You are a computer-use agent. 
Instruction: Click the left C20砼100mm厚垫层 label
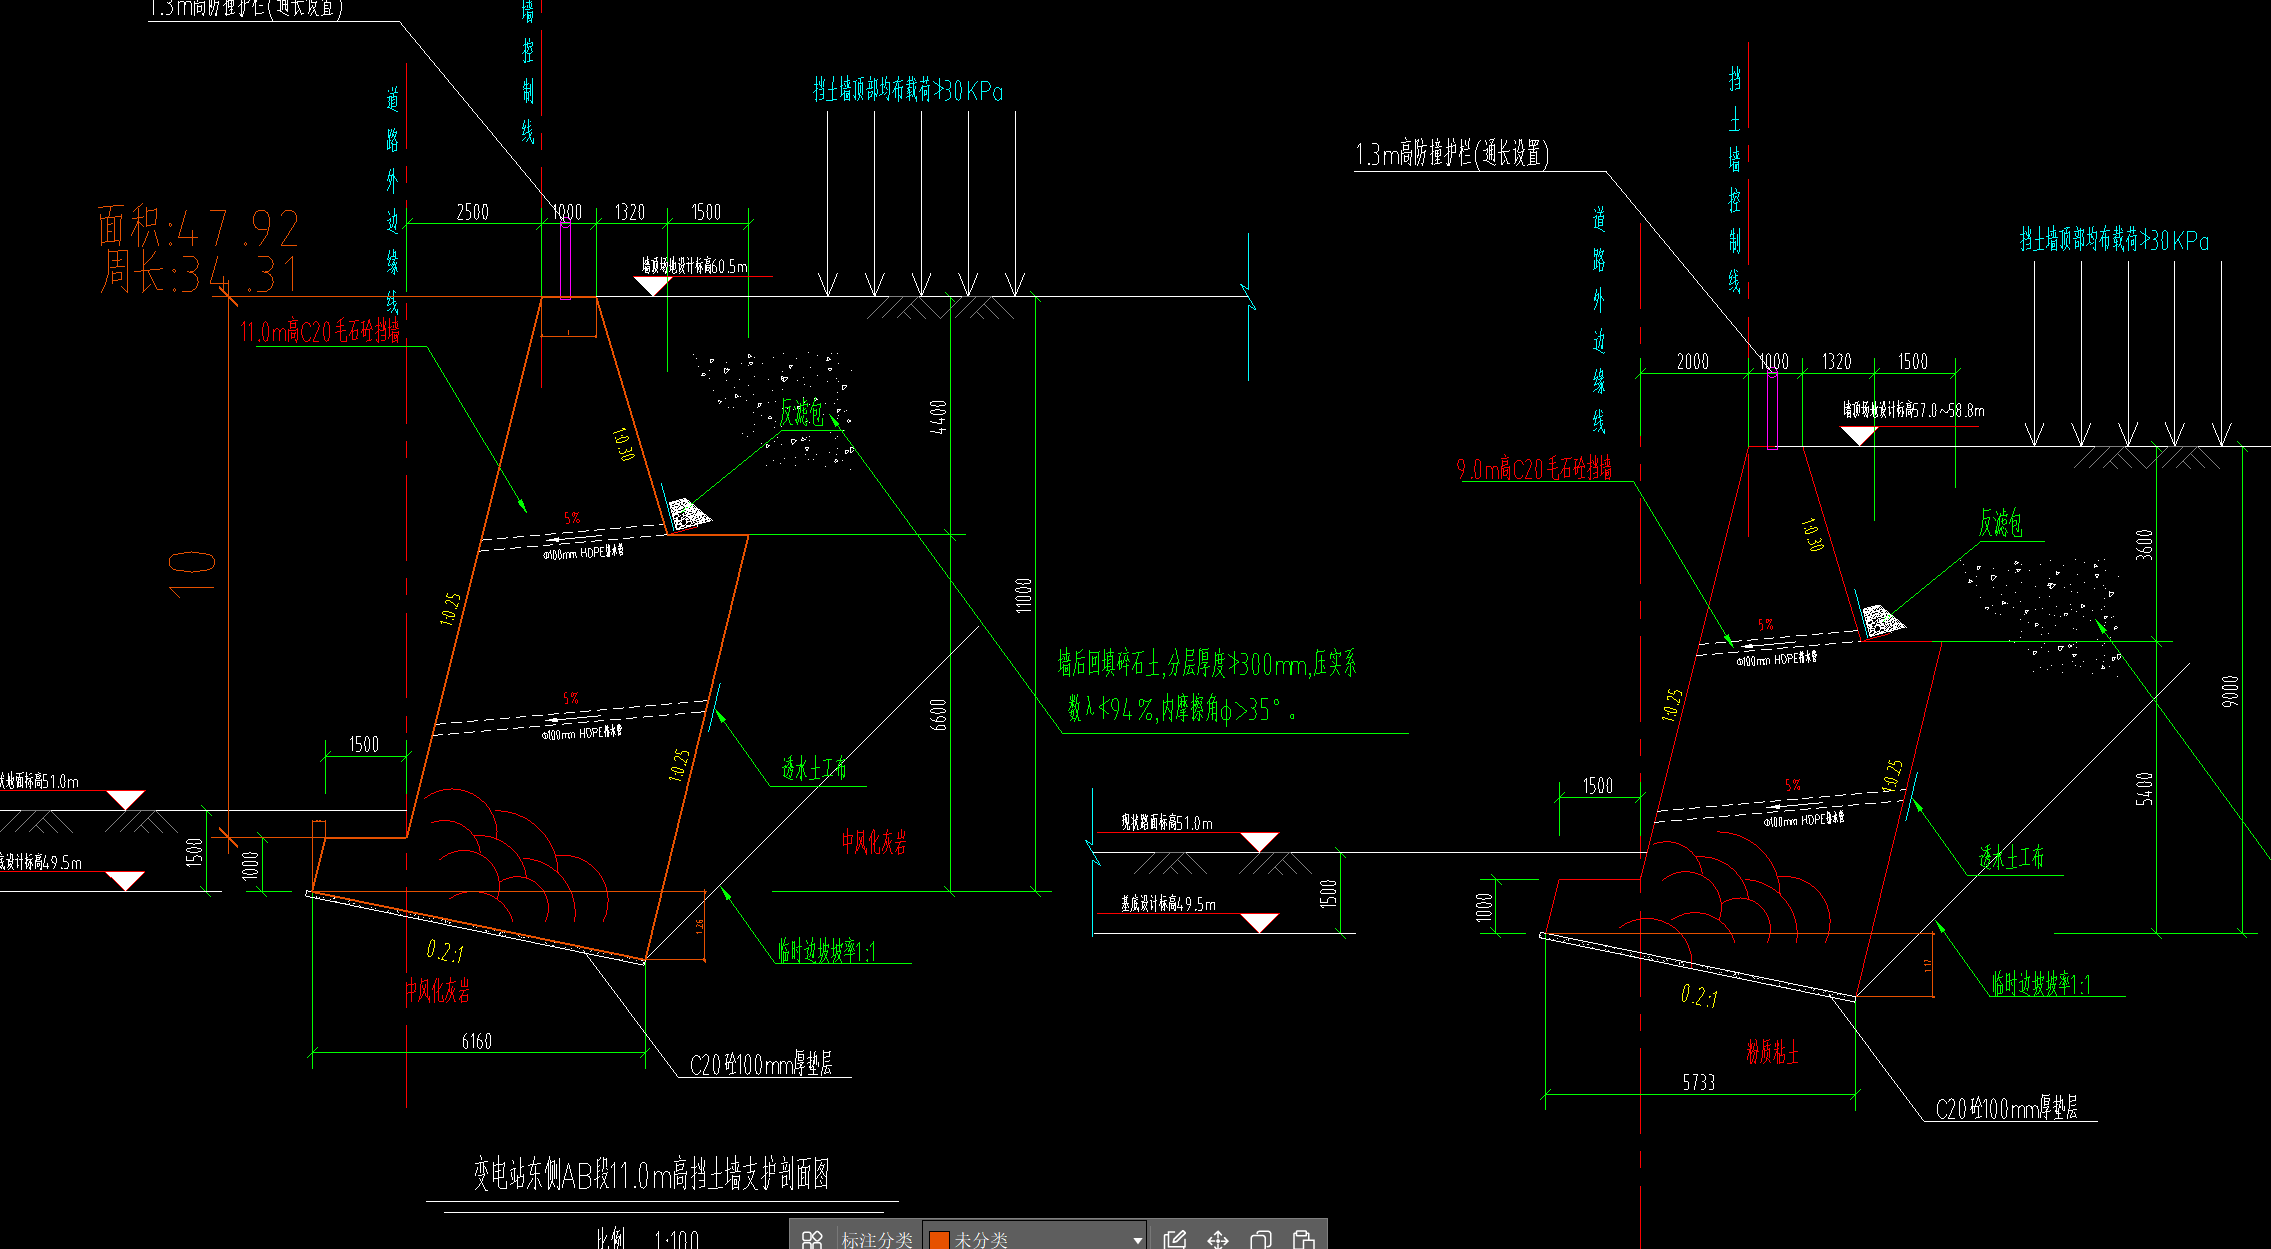tap(761, 1064)
